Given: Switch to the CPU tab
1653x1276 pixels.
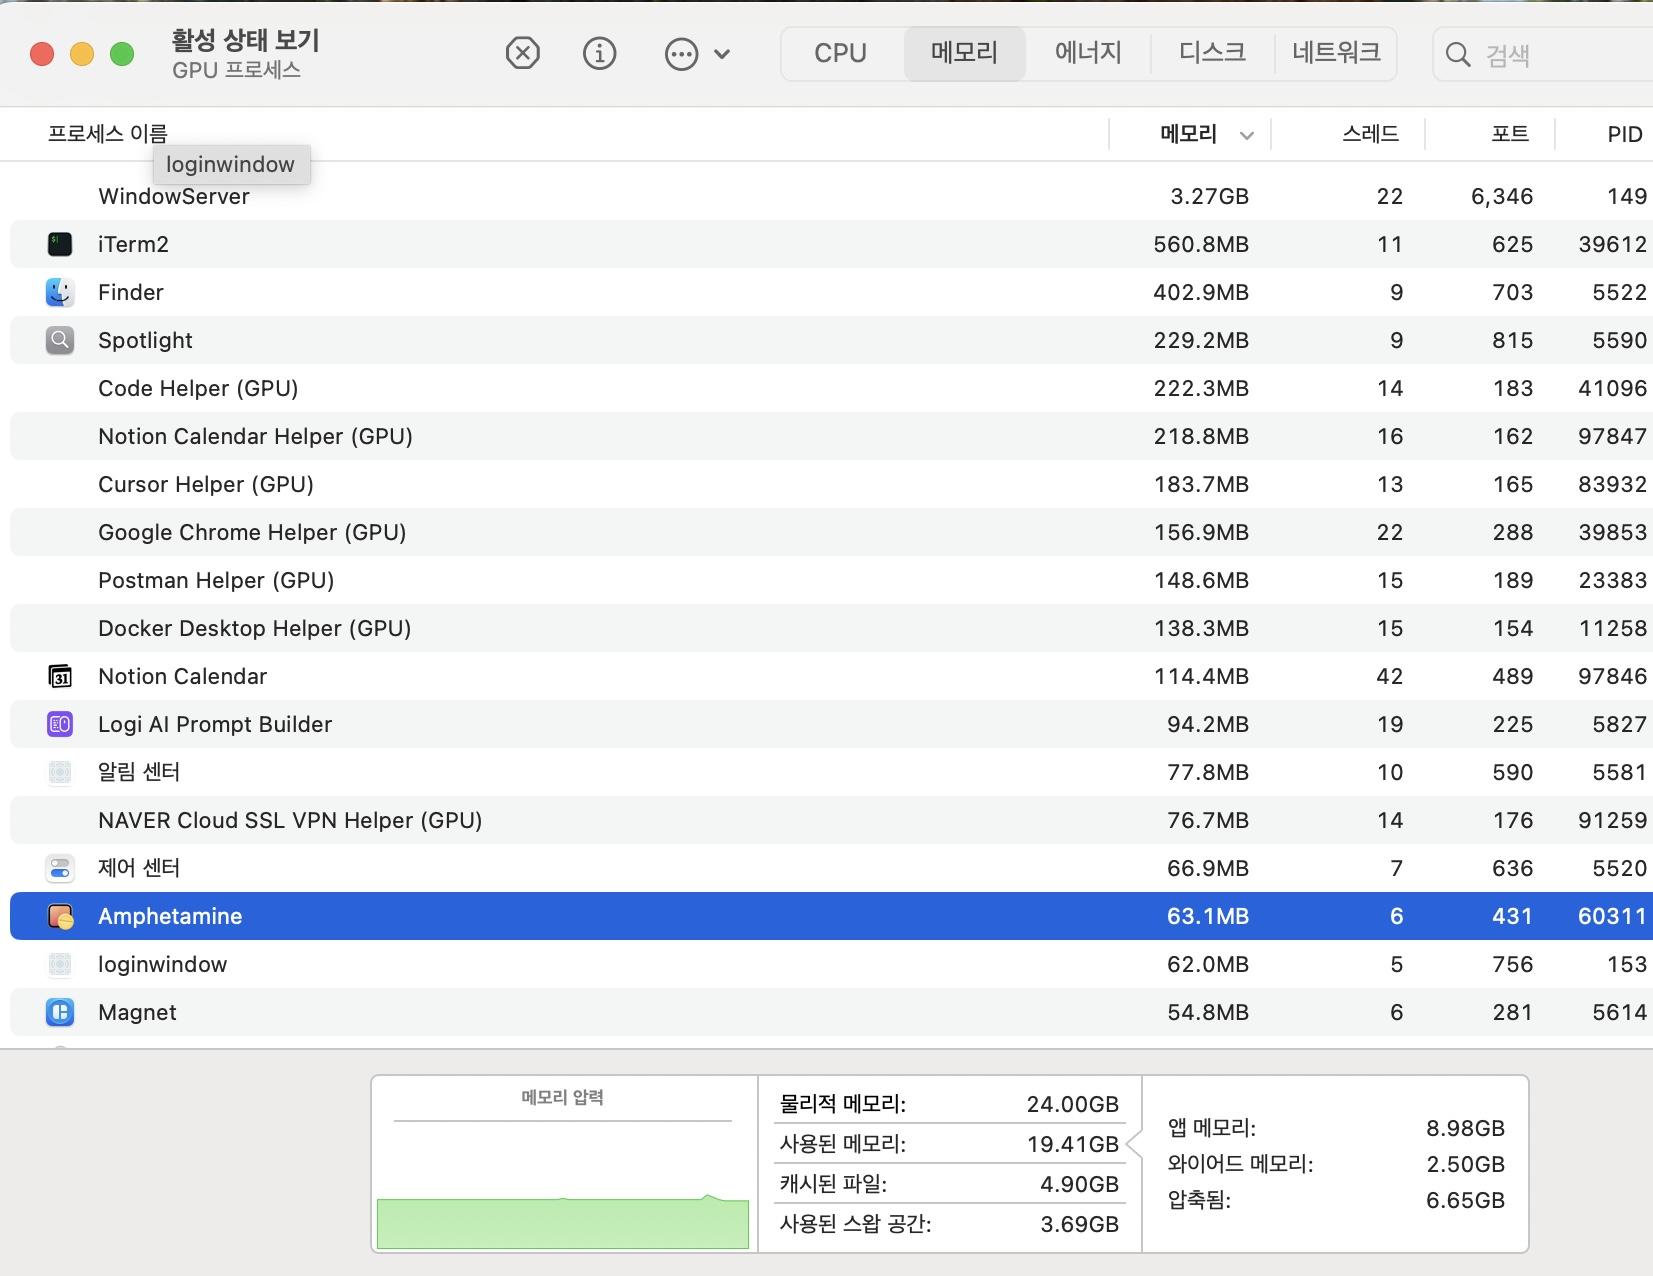Looking at the screenshot, I should point(840,53).
